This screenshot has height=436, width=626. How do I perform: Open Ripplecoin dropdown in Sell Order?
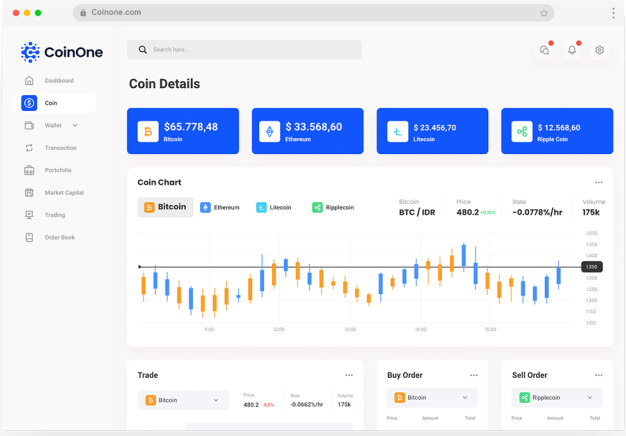557,398
